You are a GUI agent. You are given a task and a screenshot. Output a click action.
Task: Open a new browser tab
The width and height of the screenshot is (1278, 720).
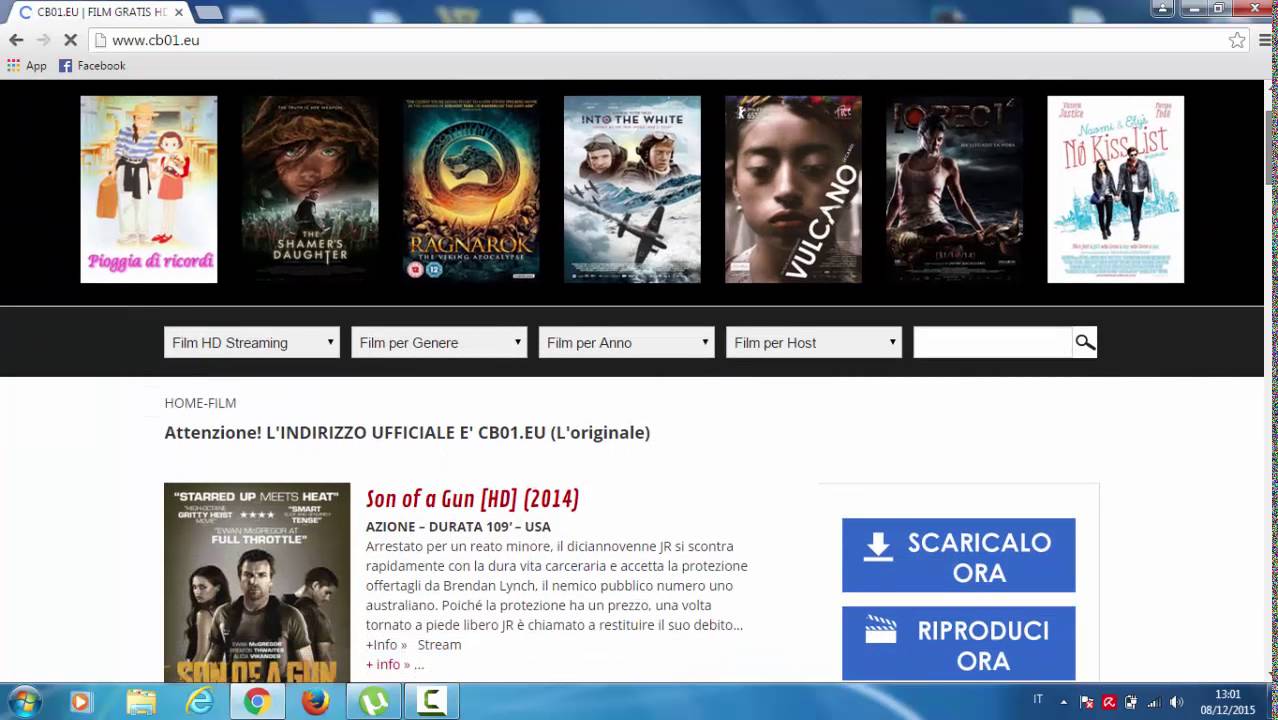coord(208,12)
